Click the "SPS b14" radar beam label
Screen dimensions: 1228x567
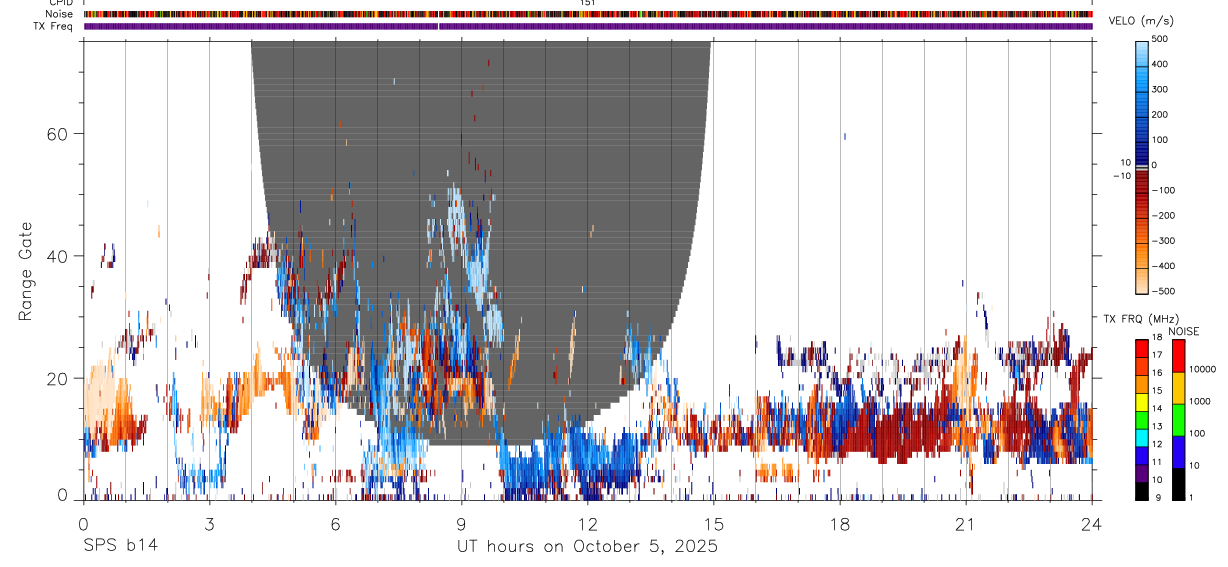pos(120,546)
